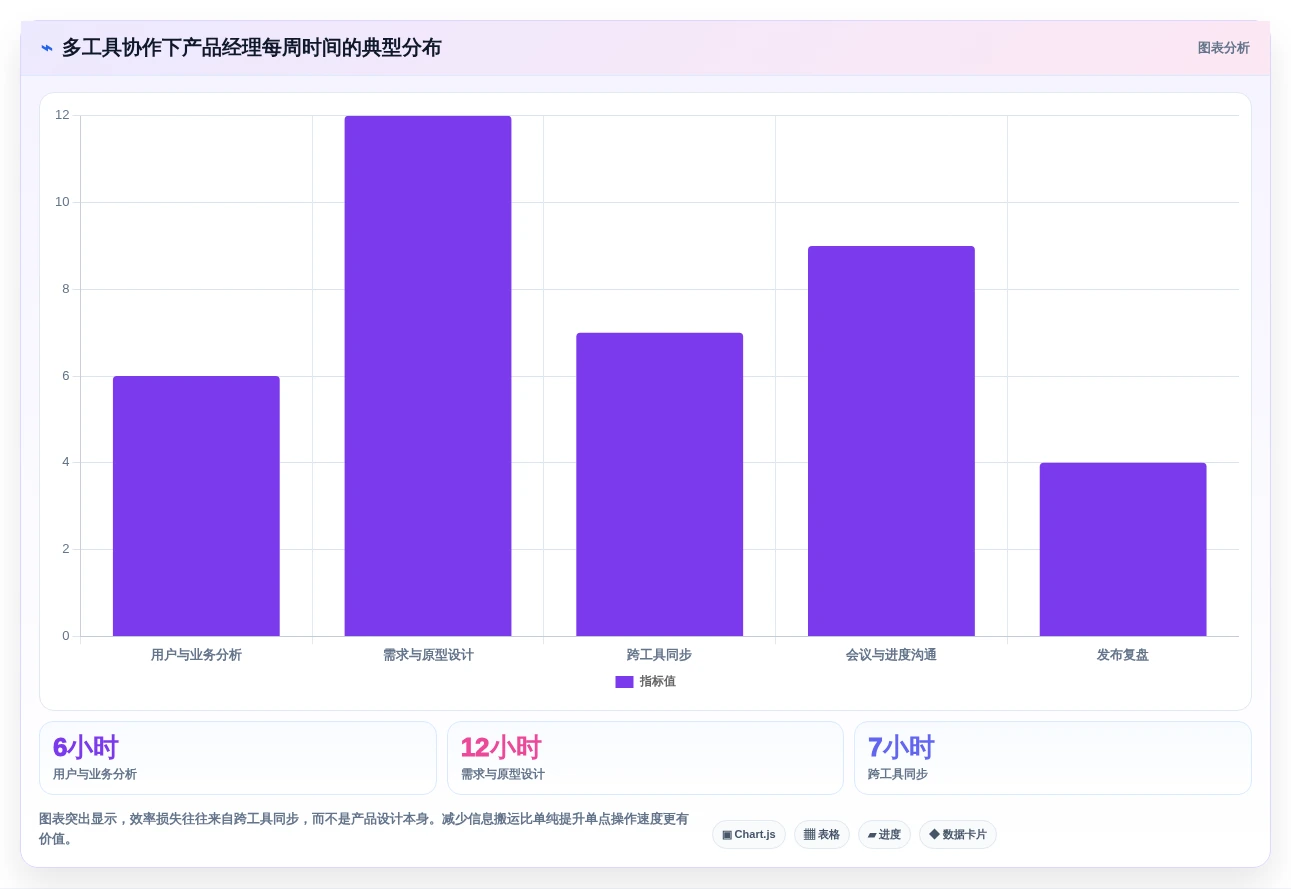Toggle the 指标值 legend color swatch
Screen dimensions: 1291x889
coord(624,682)
